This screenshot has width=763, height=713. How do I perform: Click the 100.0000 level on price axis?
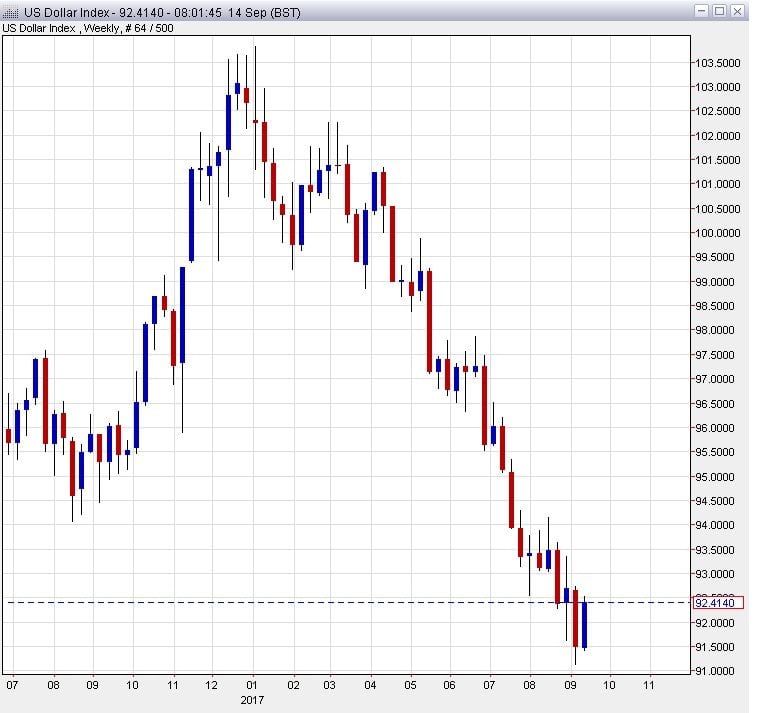tap(718, 233)
